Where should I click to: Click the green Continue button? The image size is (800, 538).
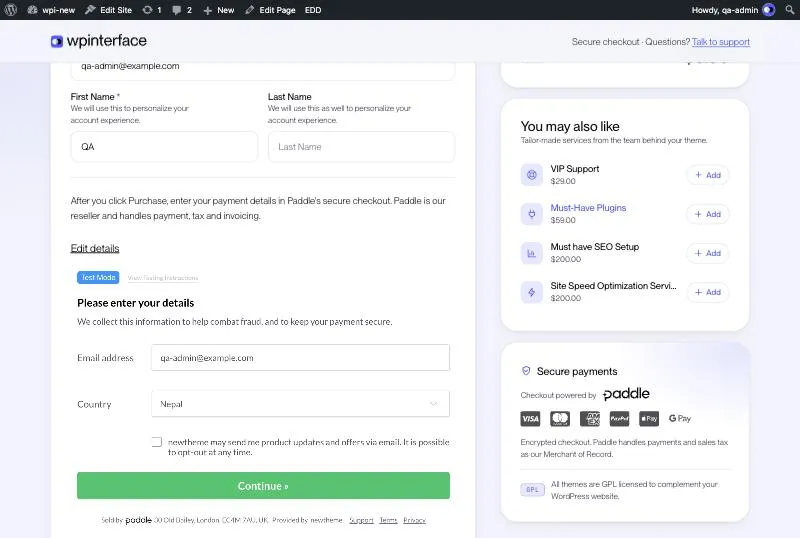pyautogui.click(x=263, y=485)
